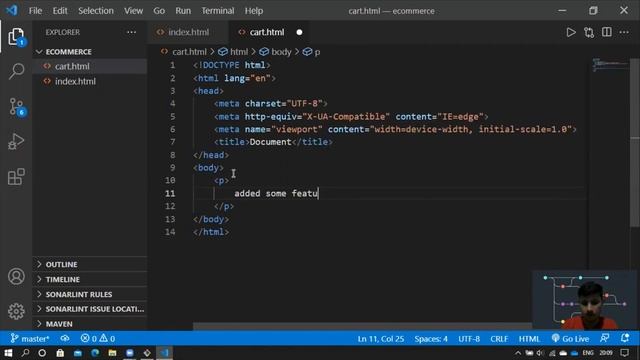The height and width of the screenshot is (360, 640).
Task: Open the Run menu
Action: (183, 11)
